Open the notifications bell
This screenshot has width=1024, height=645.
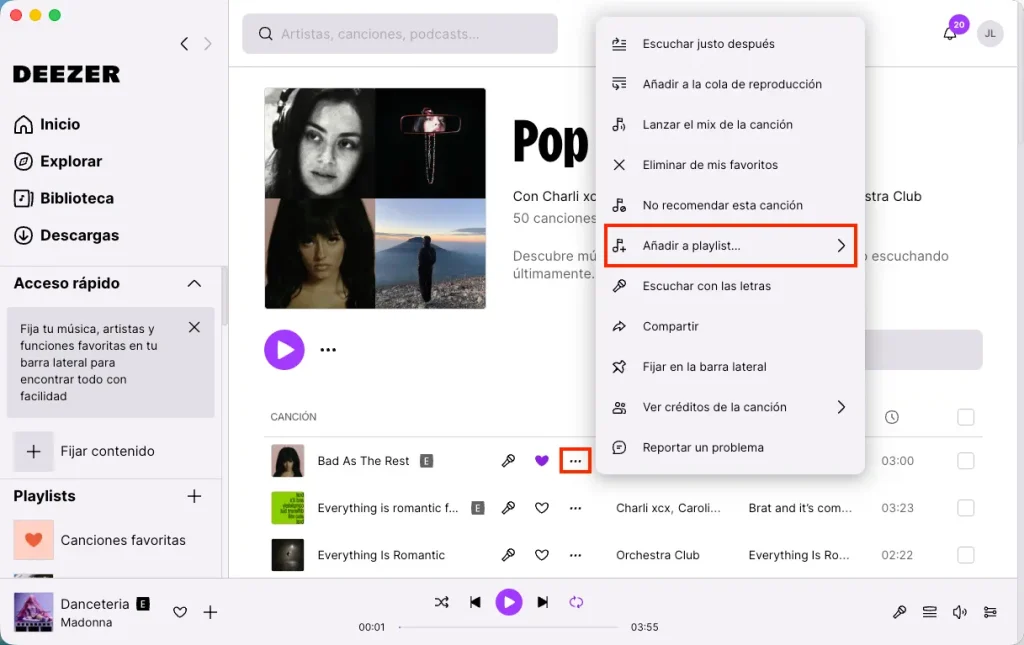[950, 34]
